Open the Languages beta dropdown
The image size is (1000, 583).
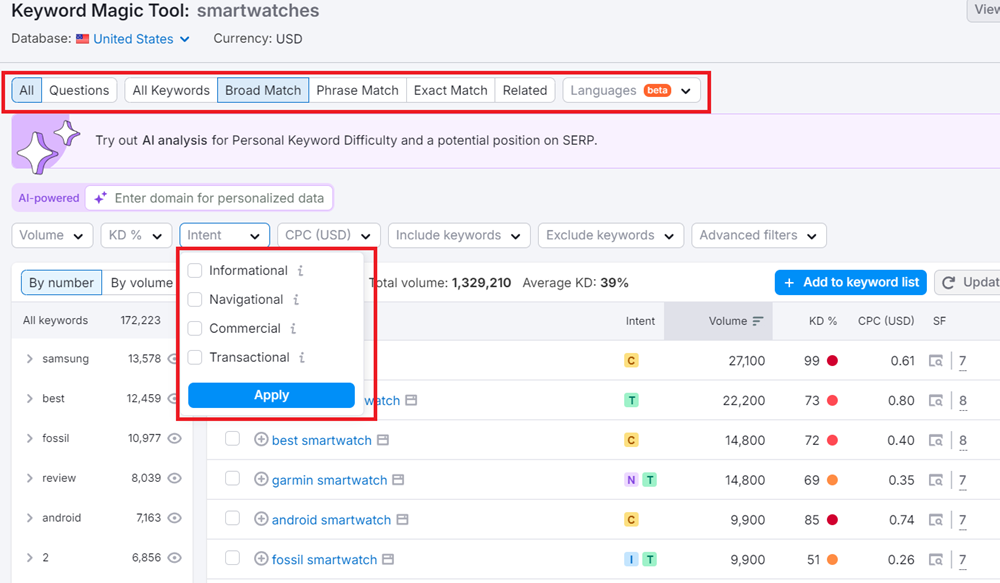(631, 91)
